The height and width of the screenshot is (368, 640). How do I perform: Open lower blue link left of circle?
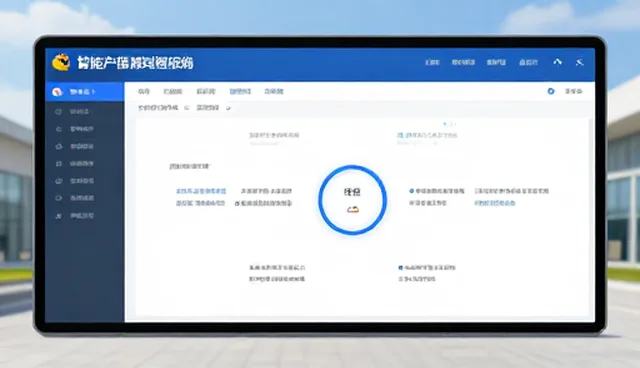point(200,203)
